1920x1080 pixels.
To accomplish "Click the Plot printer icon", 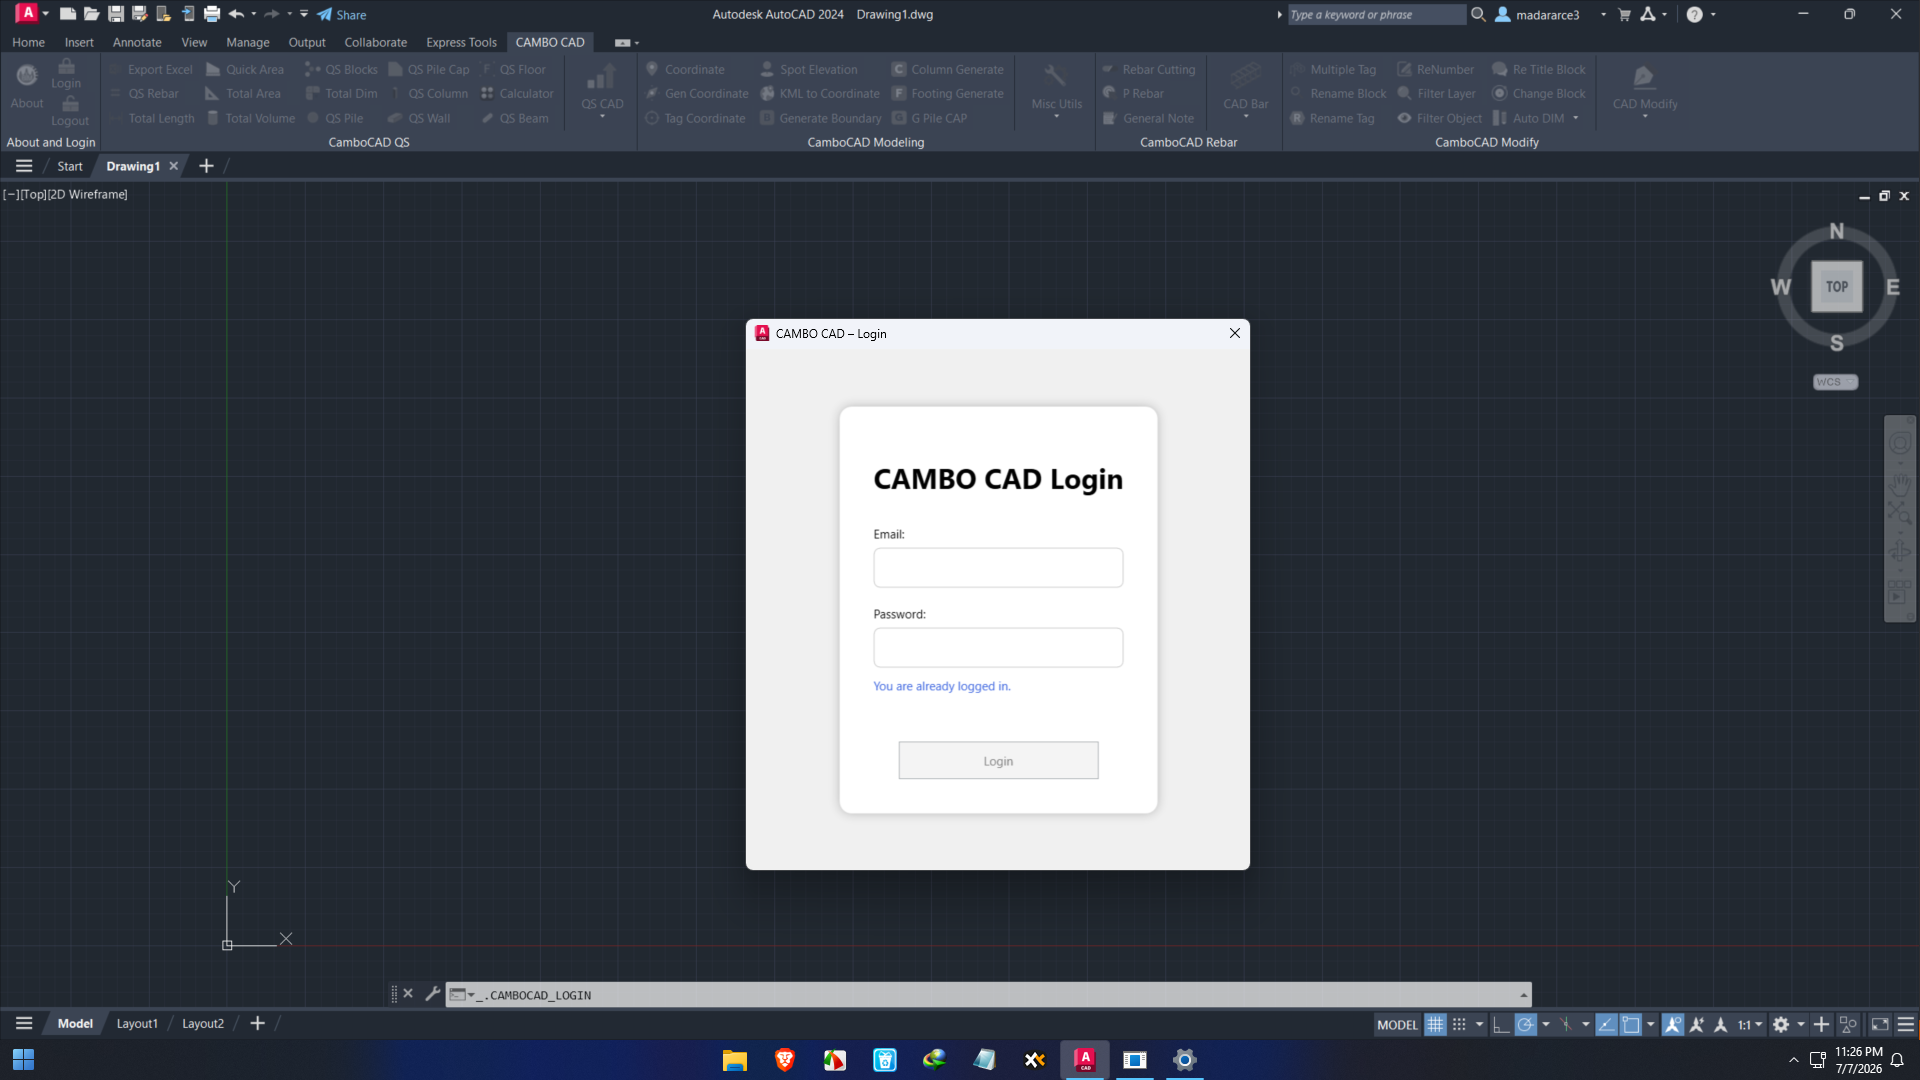I will click(x=212, y=14).
